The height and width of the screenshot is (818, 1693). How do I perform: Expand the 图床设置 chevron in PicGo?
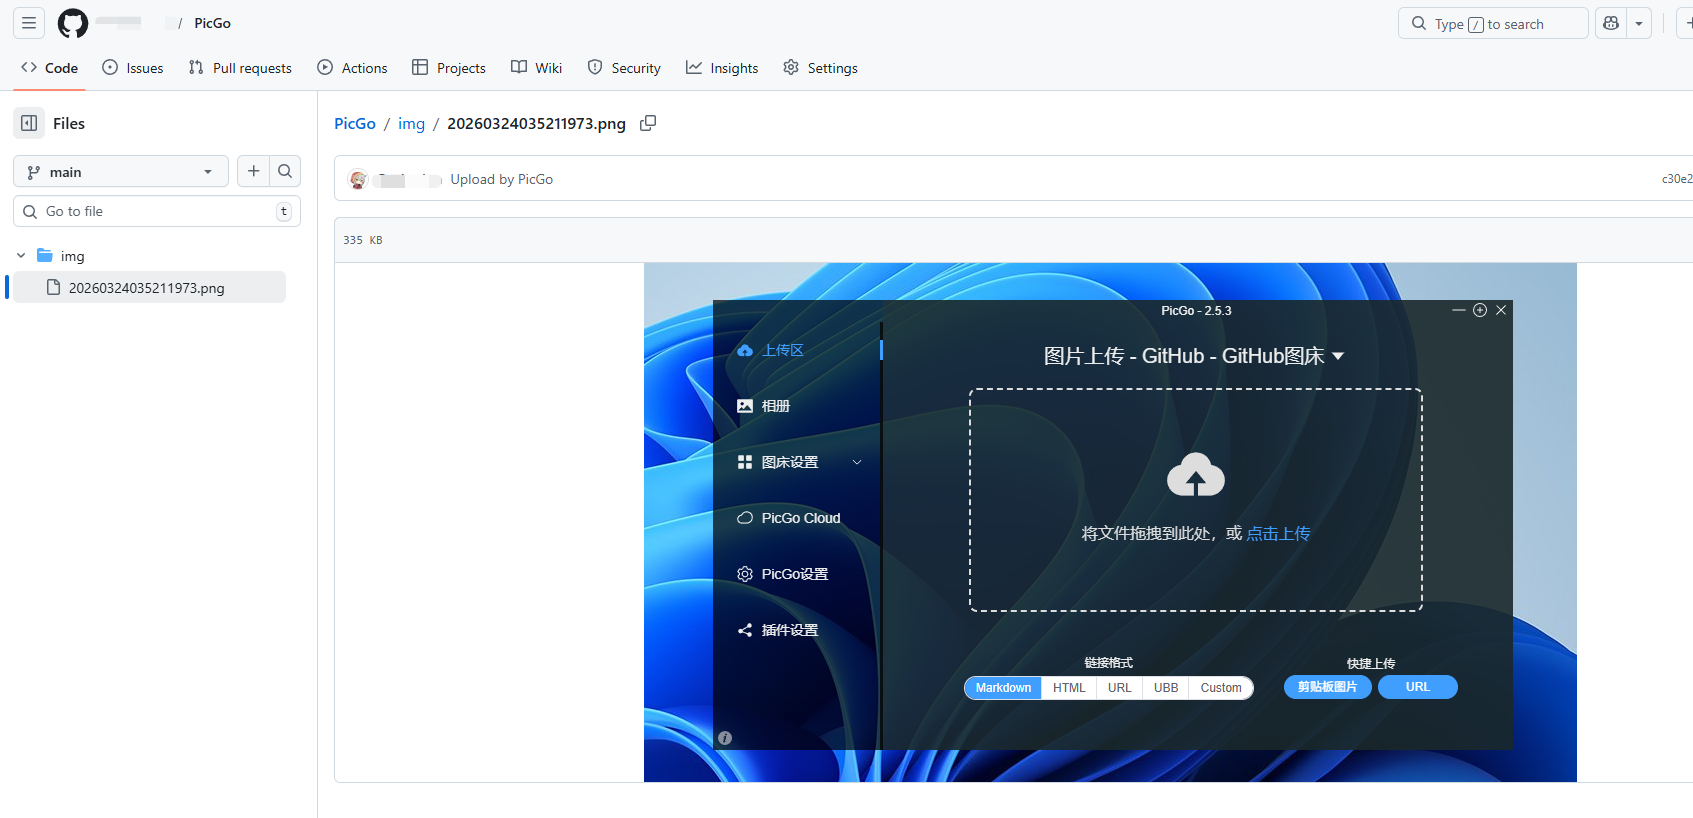tap(857, 462)
